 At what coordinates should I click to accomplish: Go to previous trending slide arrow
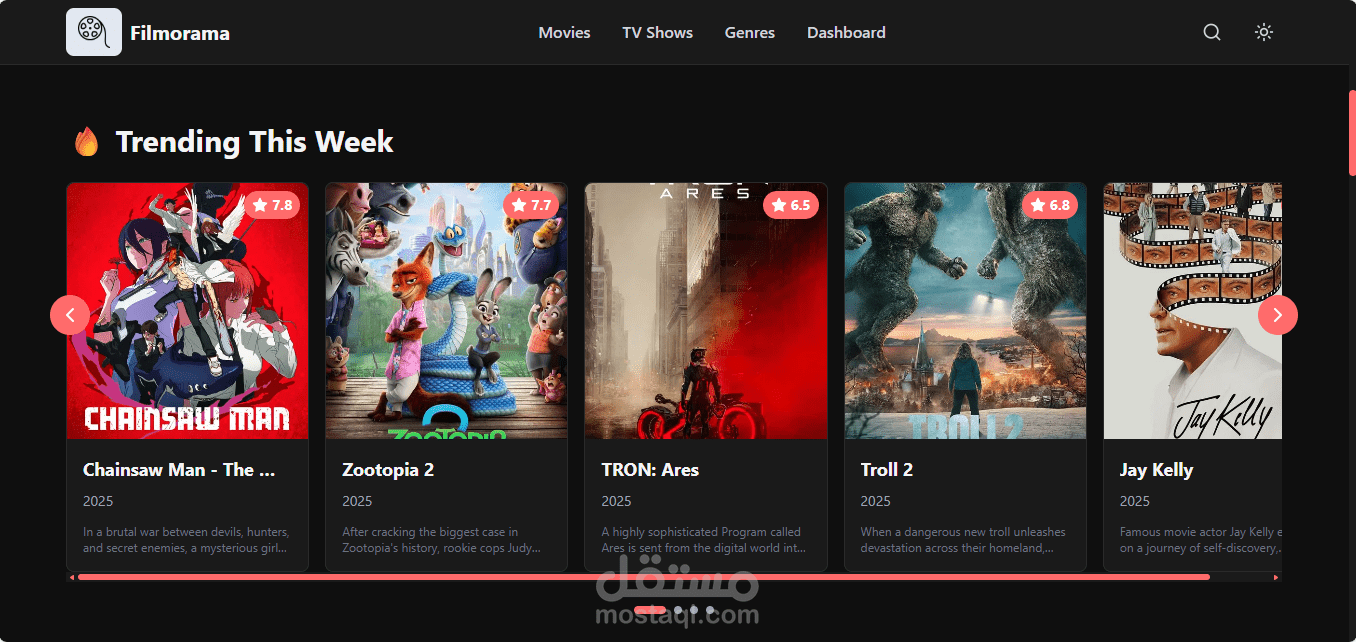tap(70, 315)
